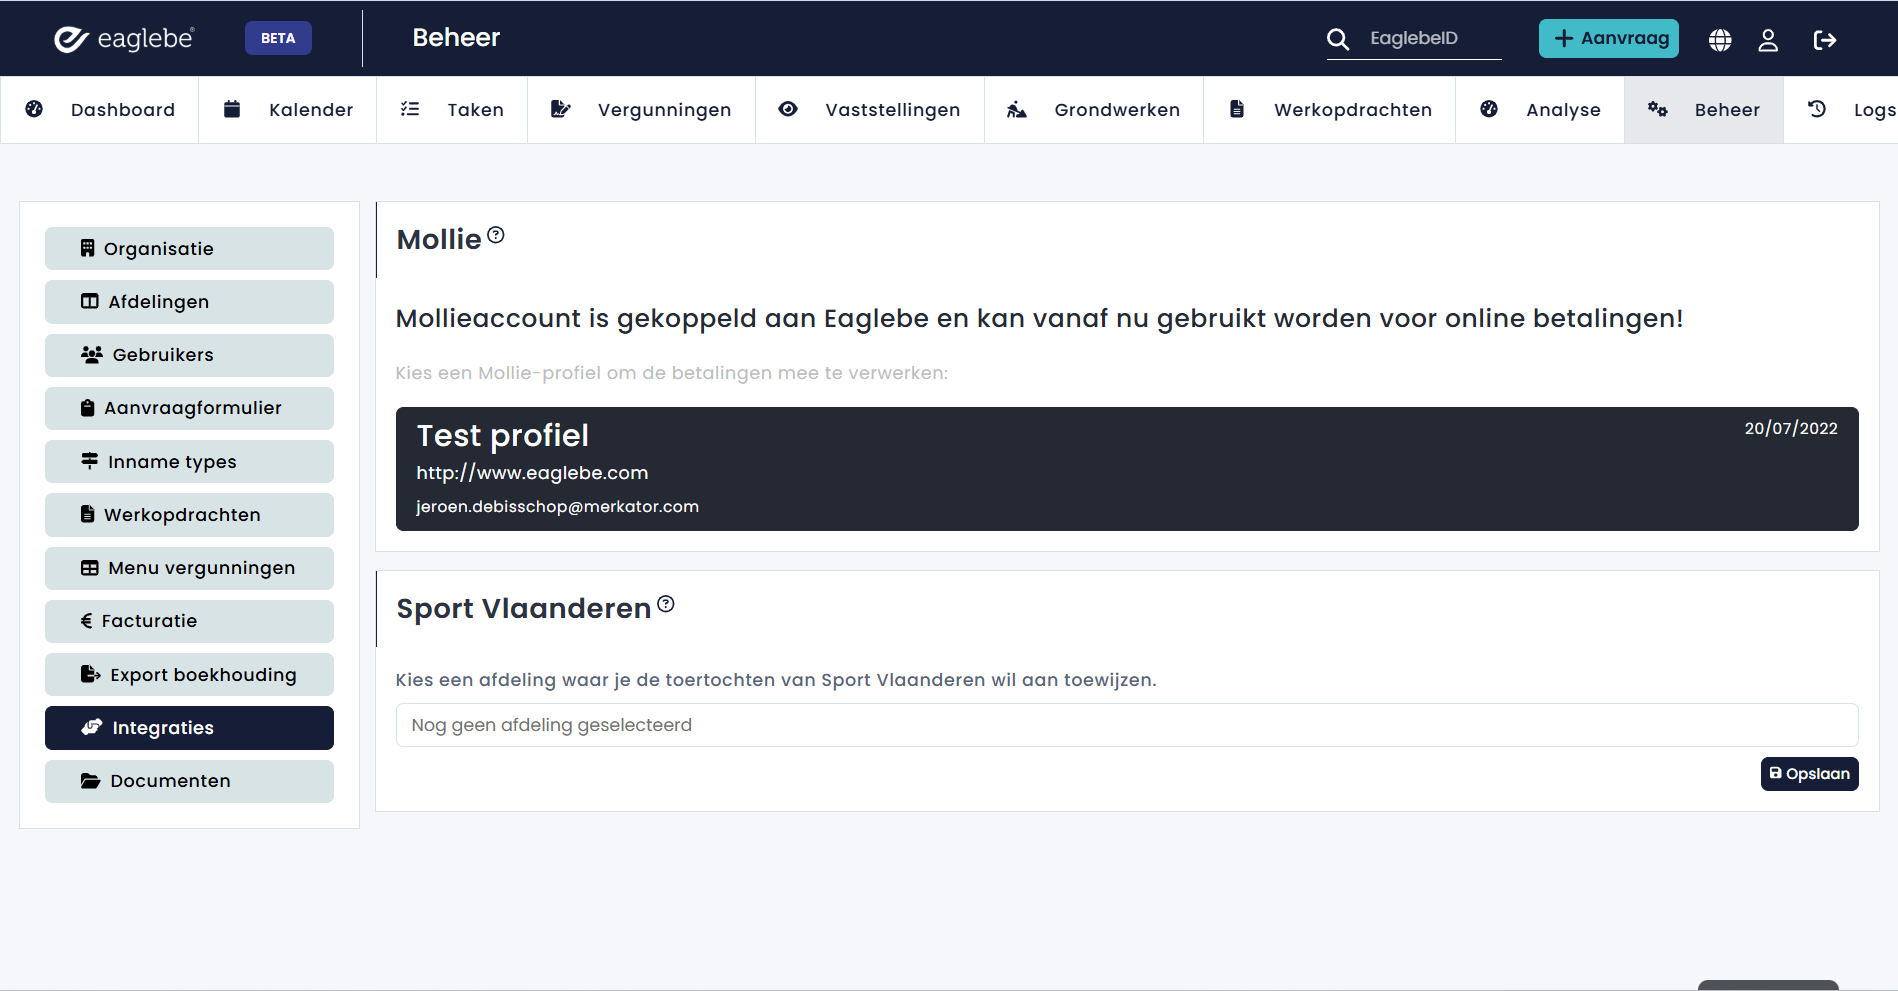This screenshot has height=991, width=1898.
Task: Click the logout icon
Action: [1824, 40]
